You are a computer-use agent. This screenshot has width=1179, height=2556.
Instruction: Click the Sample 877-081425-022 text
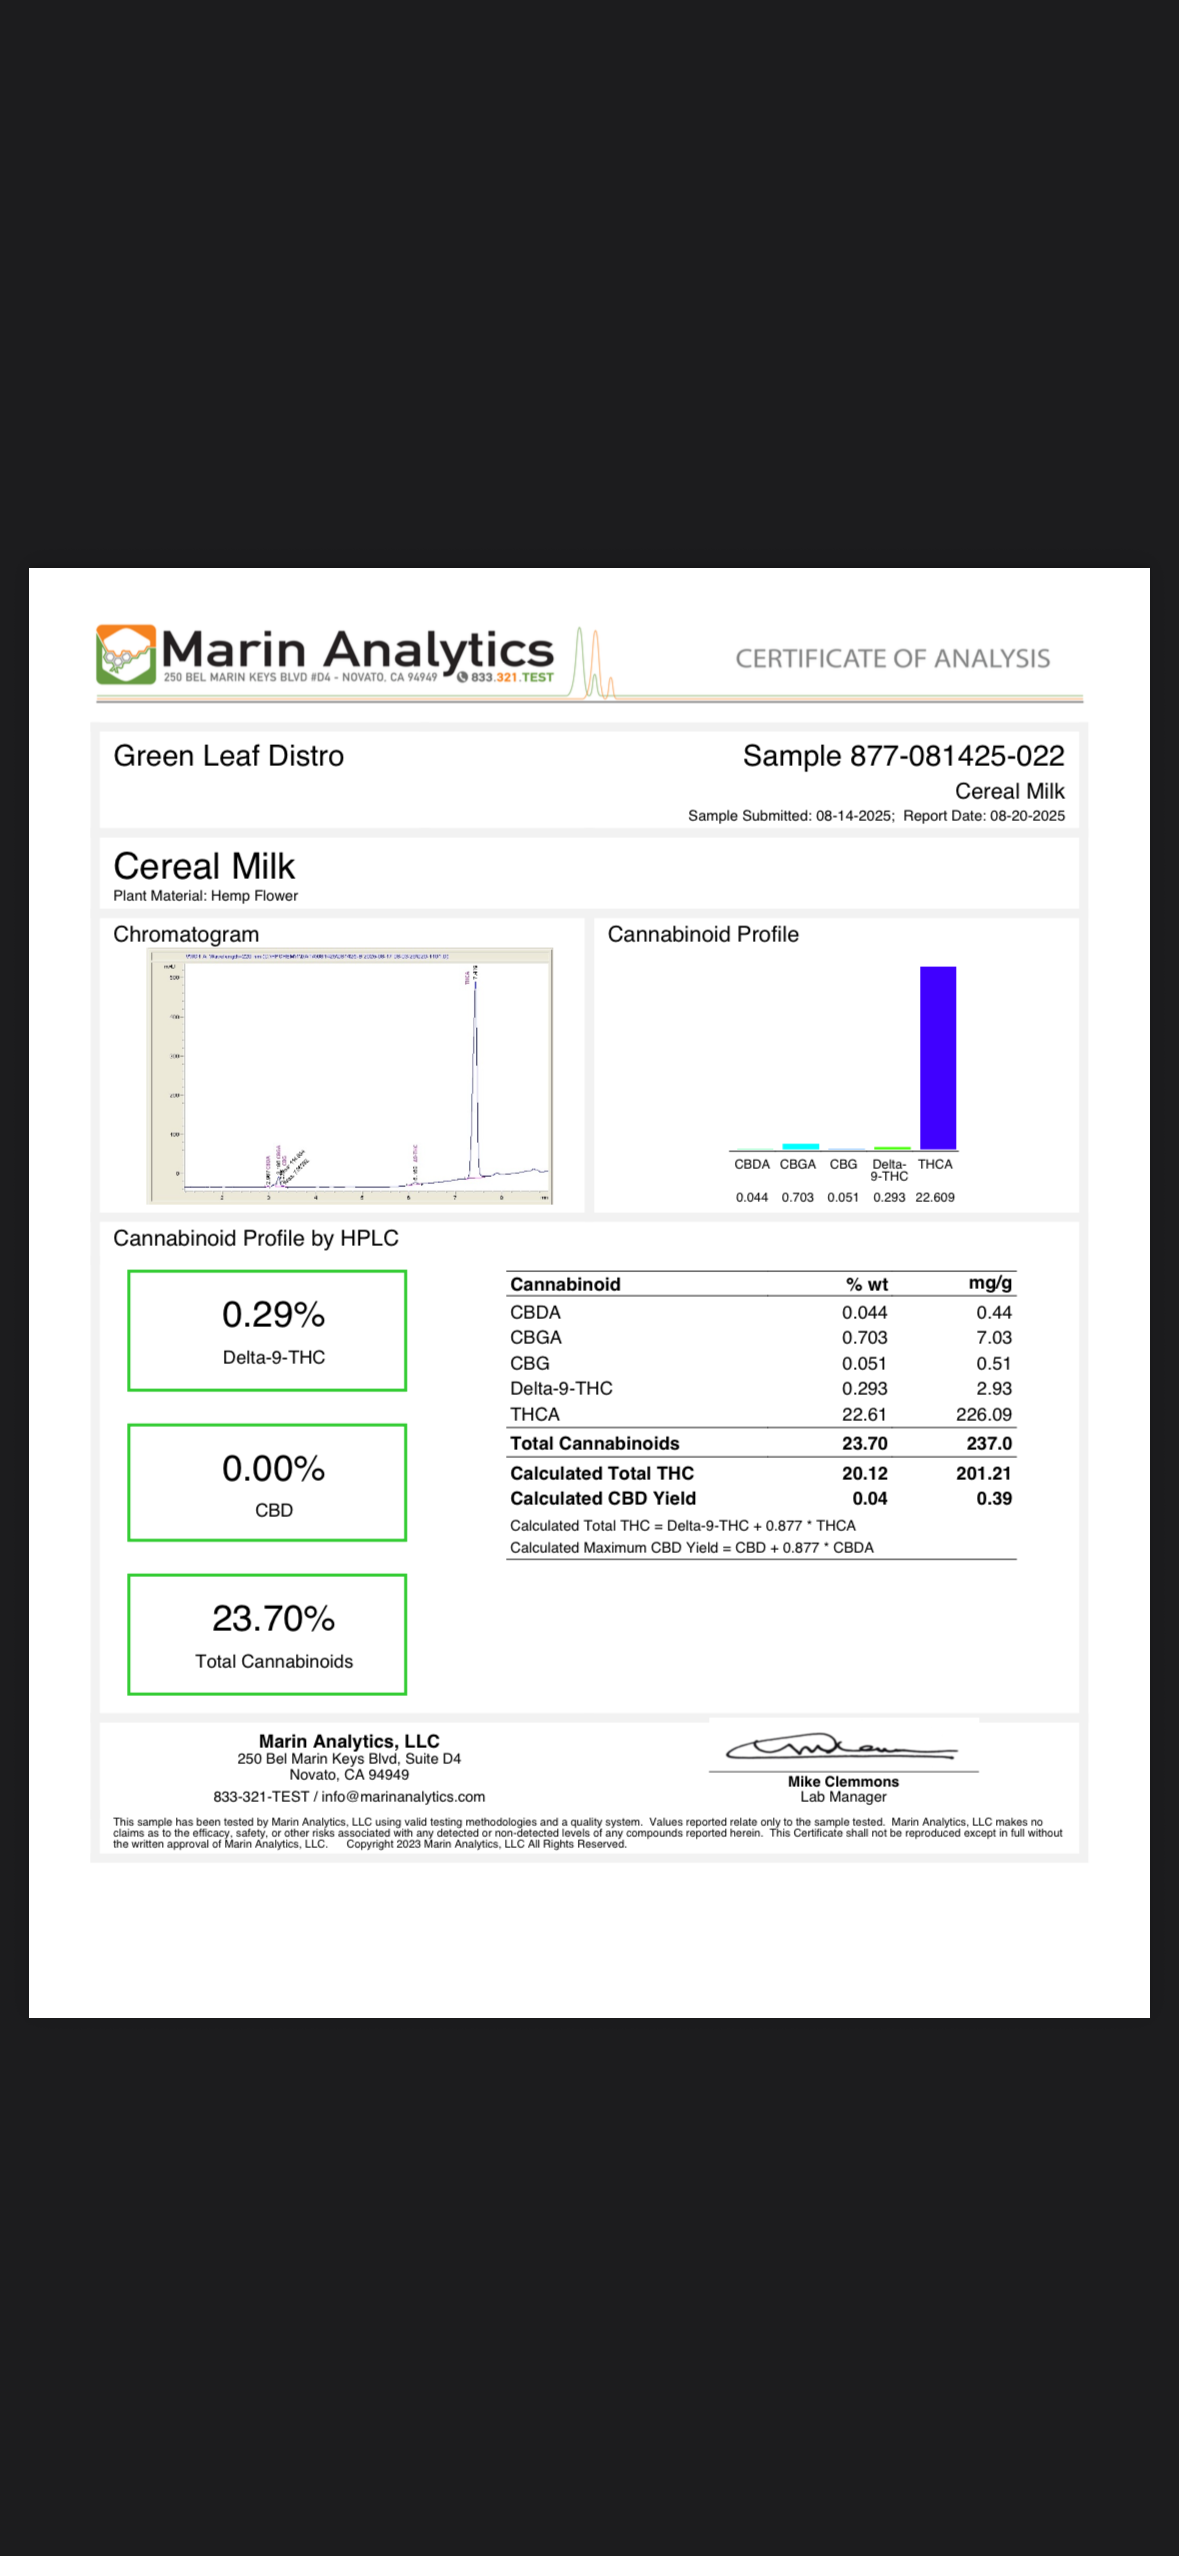tap(903, 756)
